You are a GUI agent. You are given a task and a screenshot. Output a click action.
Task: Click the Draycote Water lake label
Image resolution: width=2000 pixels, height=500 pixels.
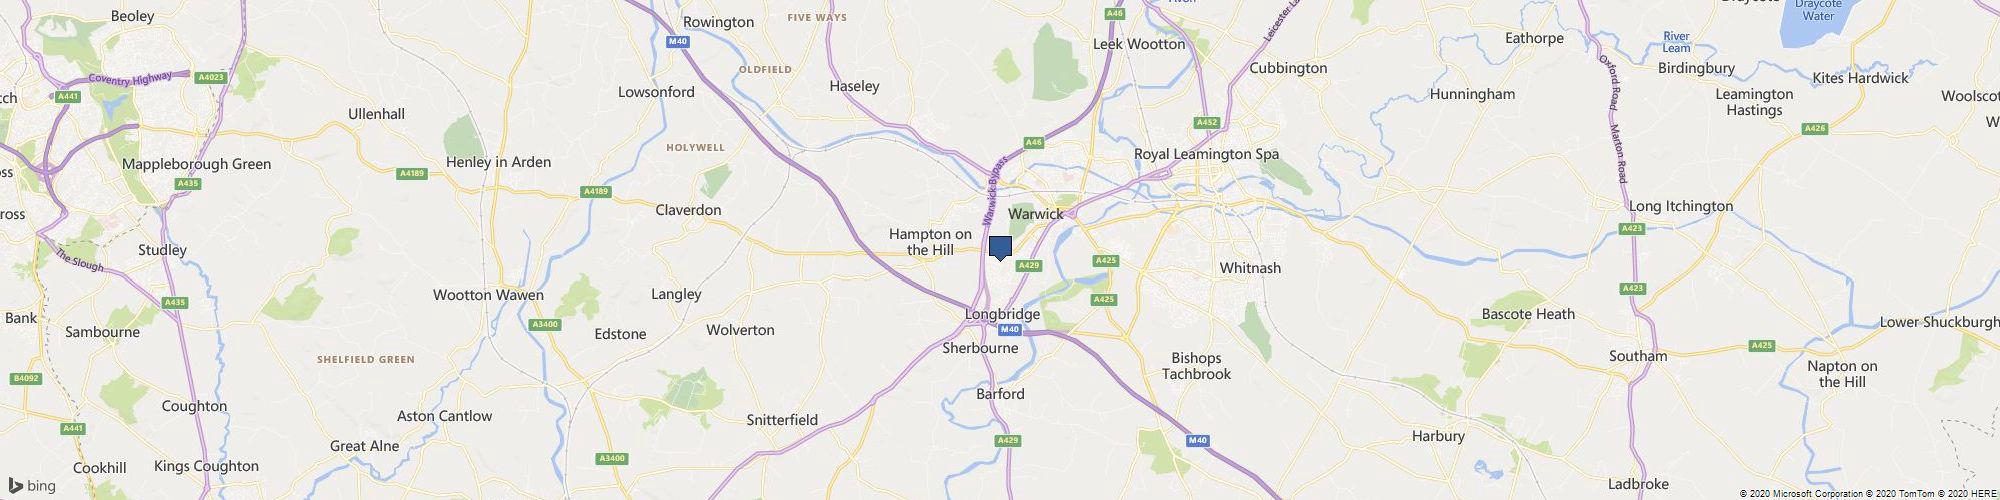[1818, 10]
